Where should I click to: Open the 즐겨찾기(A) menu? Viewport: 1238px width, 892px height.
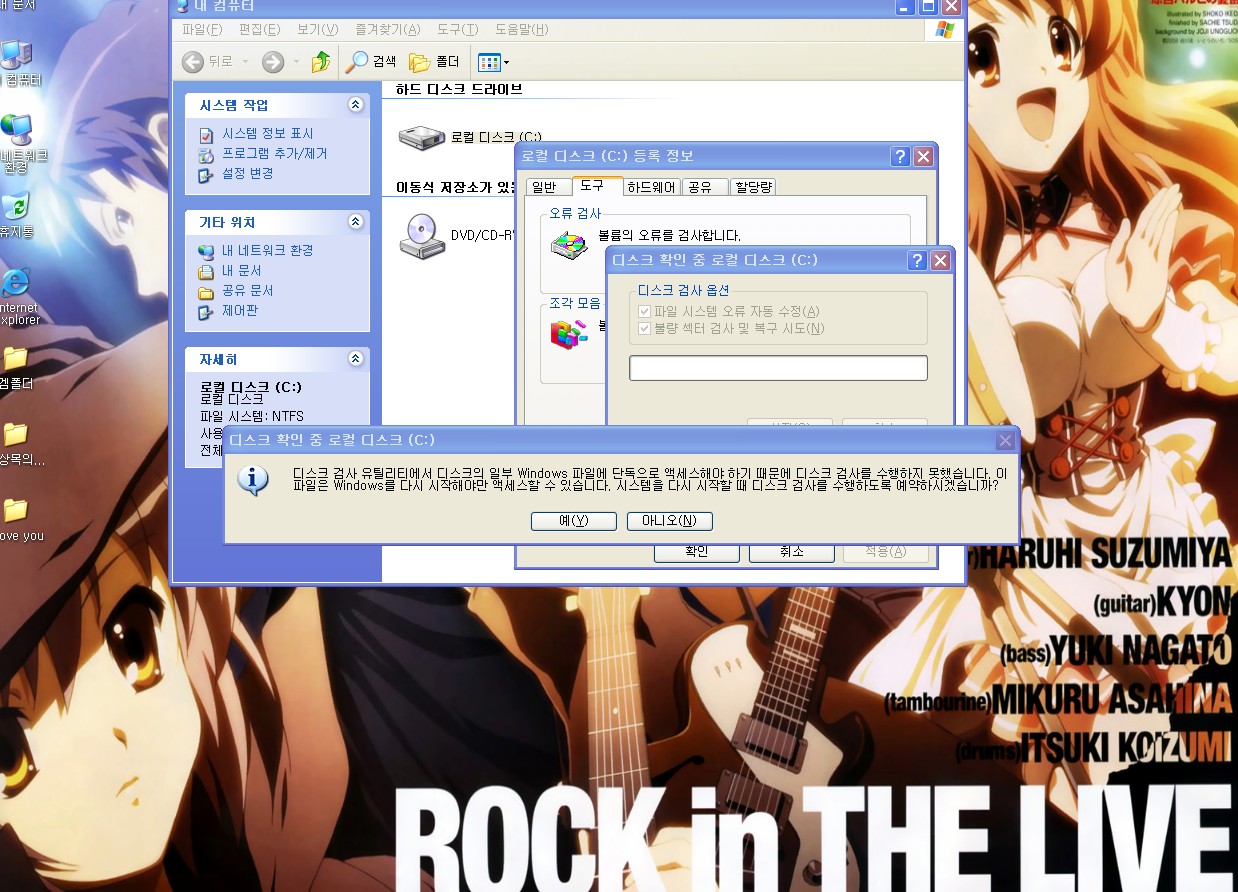388,30
